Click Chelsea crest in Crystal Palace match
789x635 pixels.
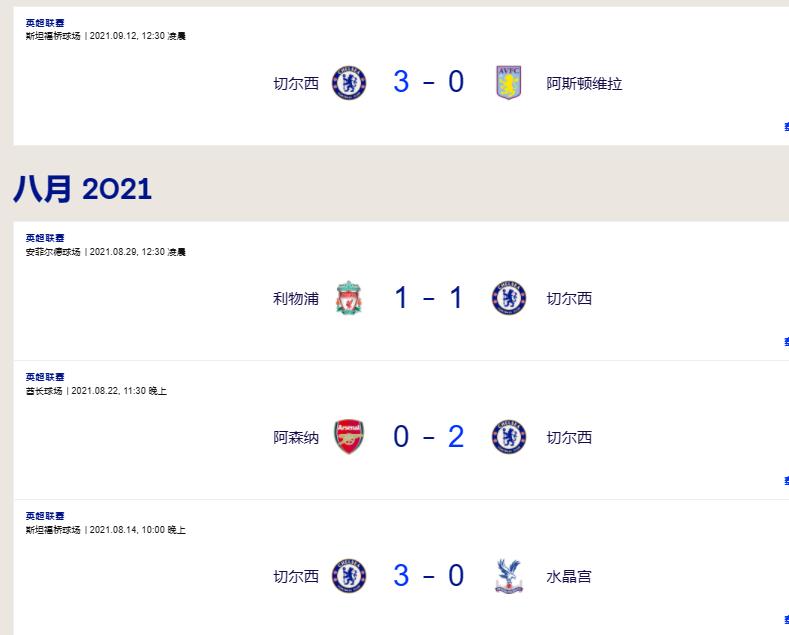(349, 576)
